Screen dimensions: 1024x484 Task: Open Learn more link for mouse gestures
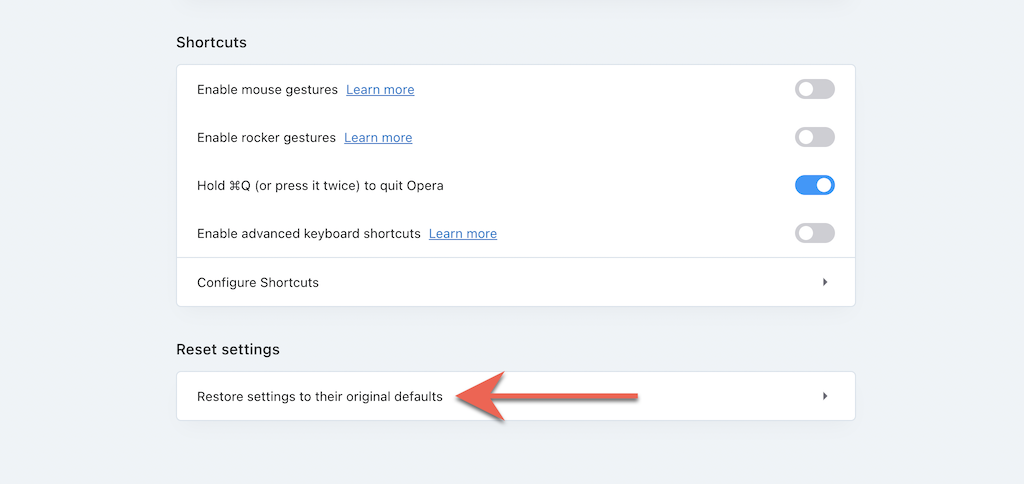380,90
